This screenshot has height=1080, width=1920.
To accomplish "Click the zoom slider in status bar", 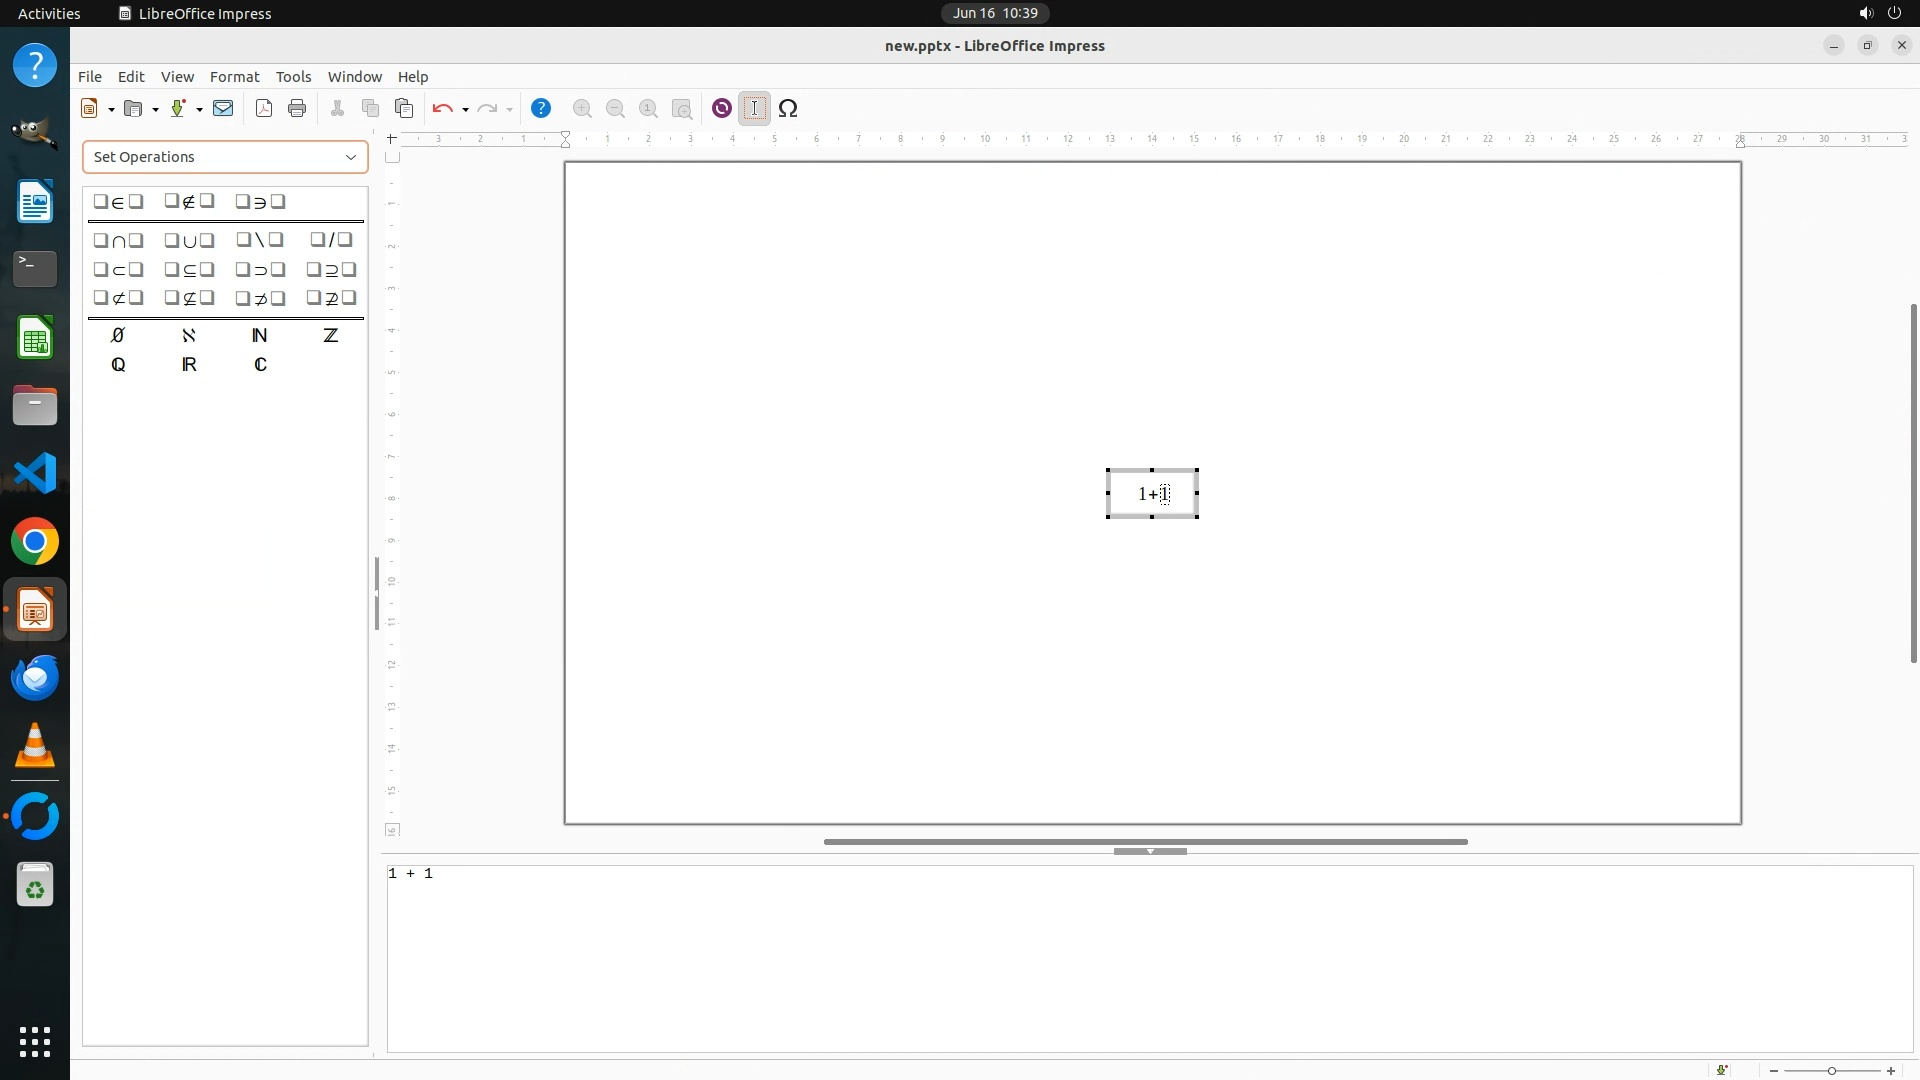I will [1832, 1071].
